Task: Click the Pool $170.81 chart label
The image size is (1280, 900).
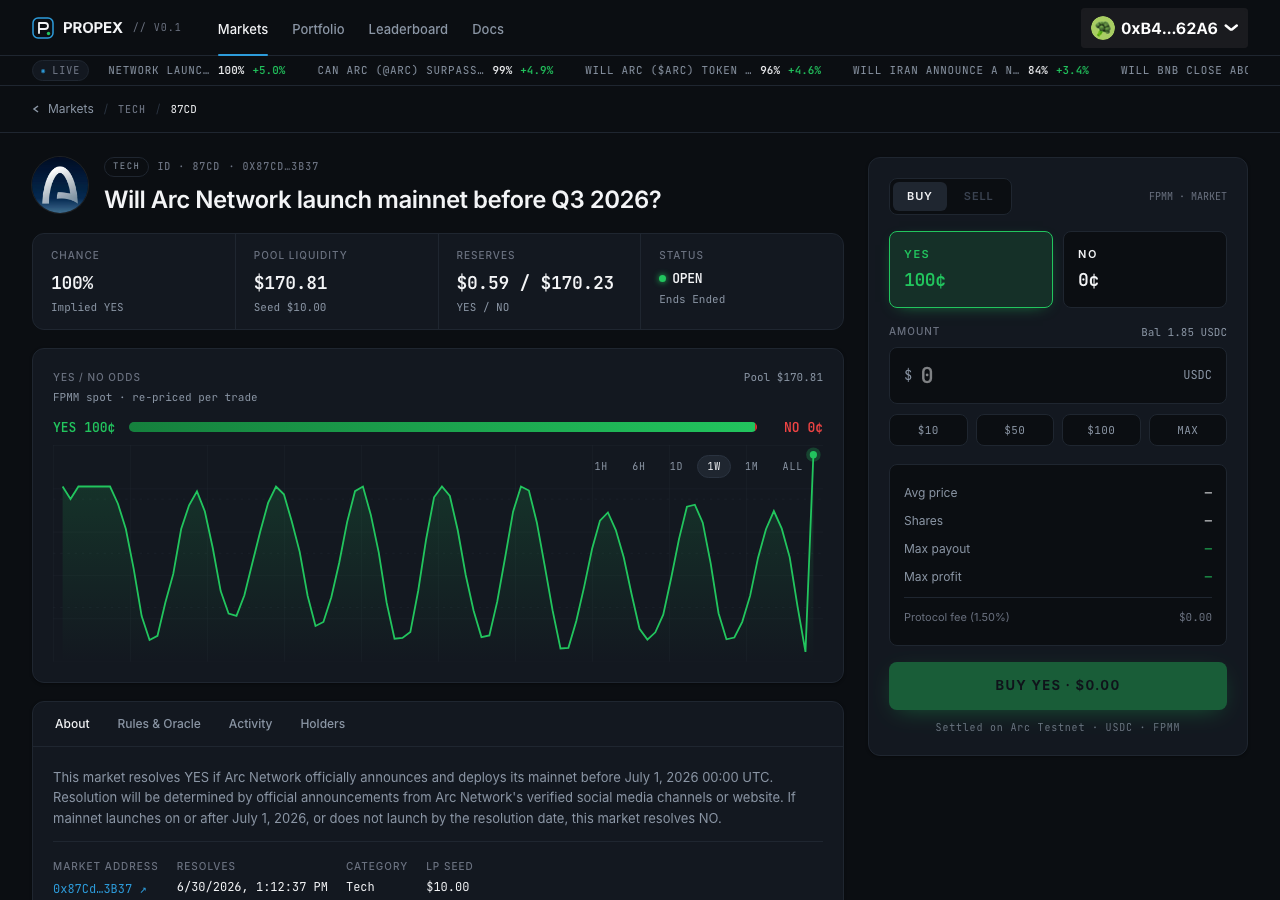Action: [x=783, y=378]
